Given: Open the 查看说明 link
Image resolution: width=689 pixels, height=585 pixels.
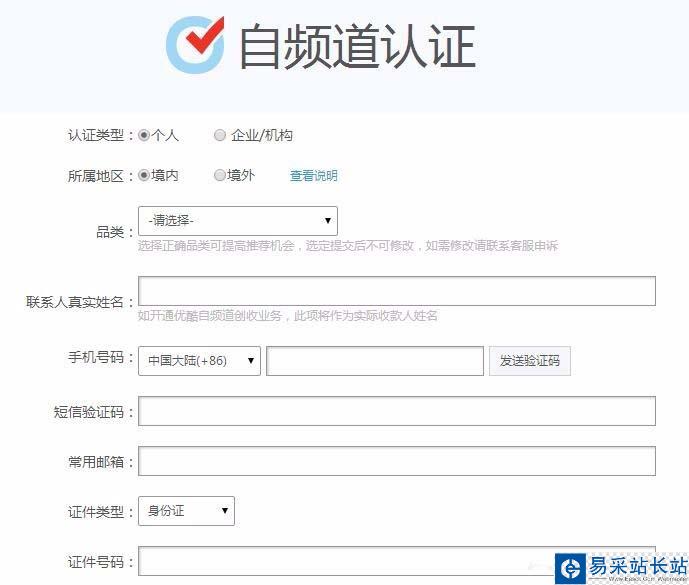Looking at the screenshot, I should [314, 176].
